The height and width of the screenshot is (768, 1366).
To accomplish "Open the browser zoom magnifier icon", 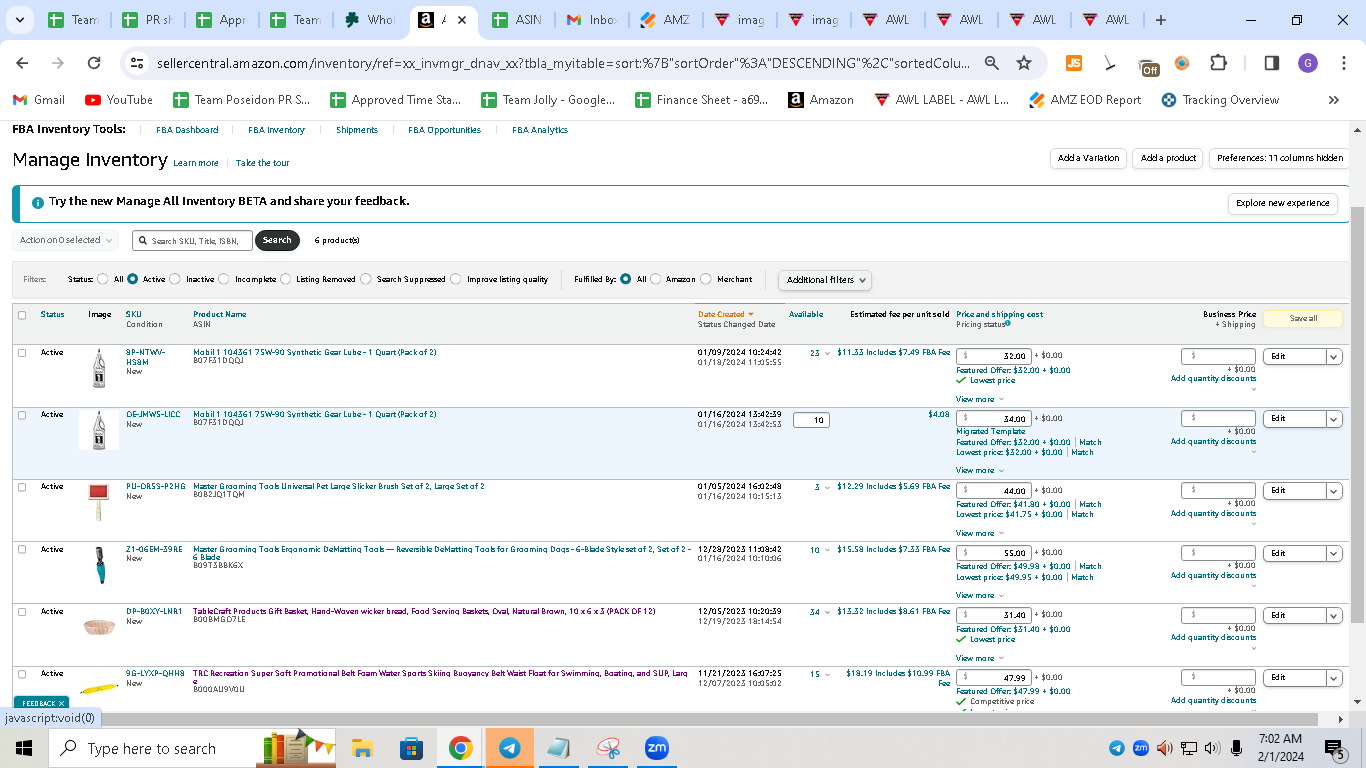I will click(x=992, y=63).
